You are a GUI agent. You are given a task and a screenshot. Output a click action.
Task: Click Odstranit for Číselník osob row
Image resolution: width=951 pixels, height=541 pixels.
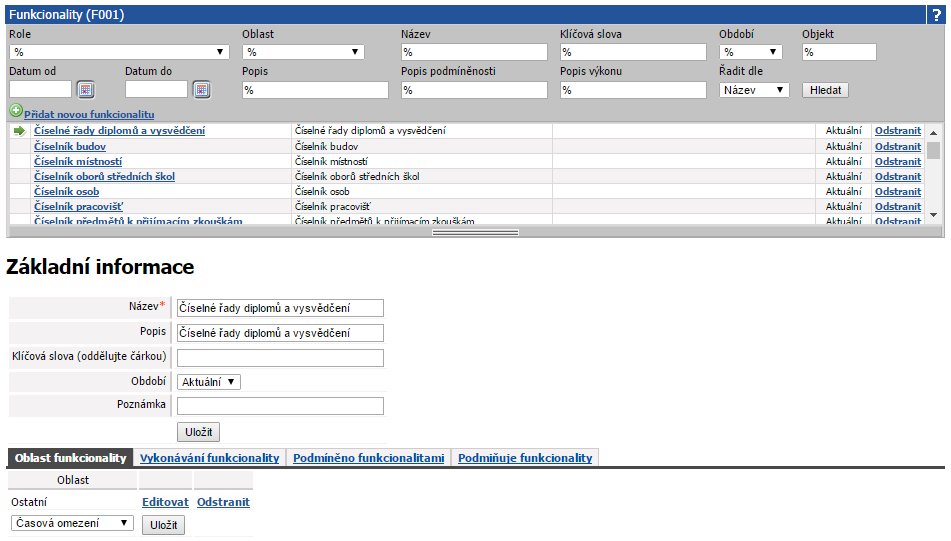pyautogui.click(x=898, y=192)
